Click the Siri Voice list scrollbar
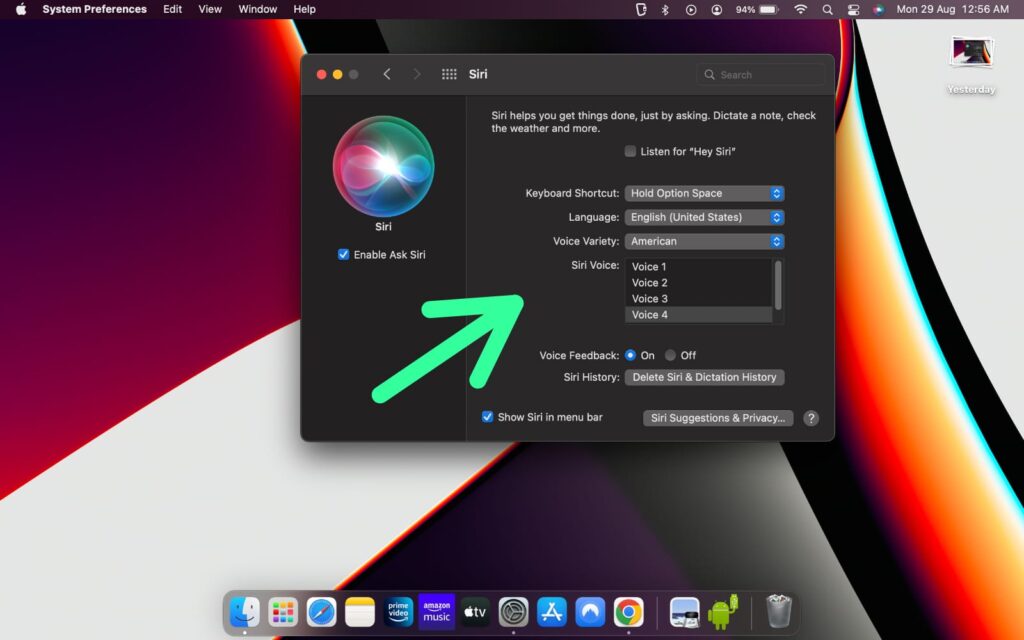 pos(778,285)
